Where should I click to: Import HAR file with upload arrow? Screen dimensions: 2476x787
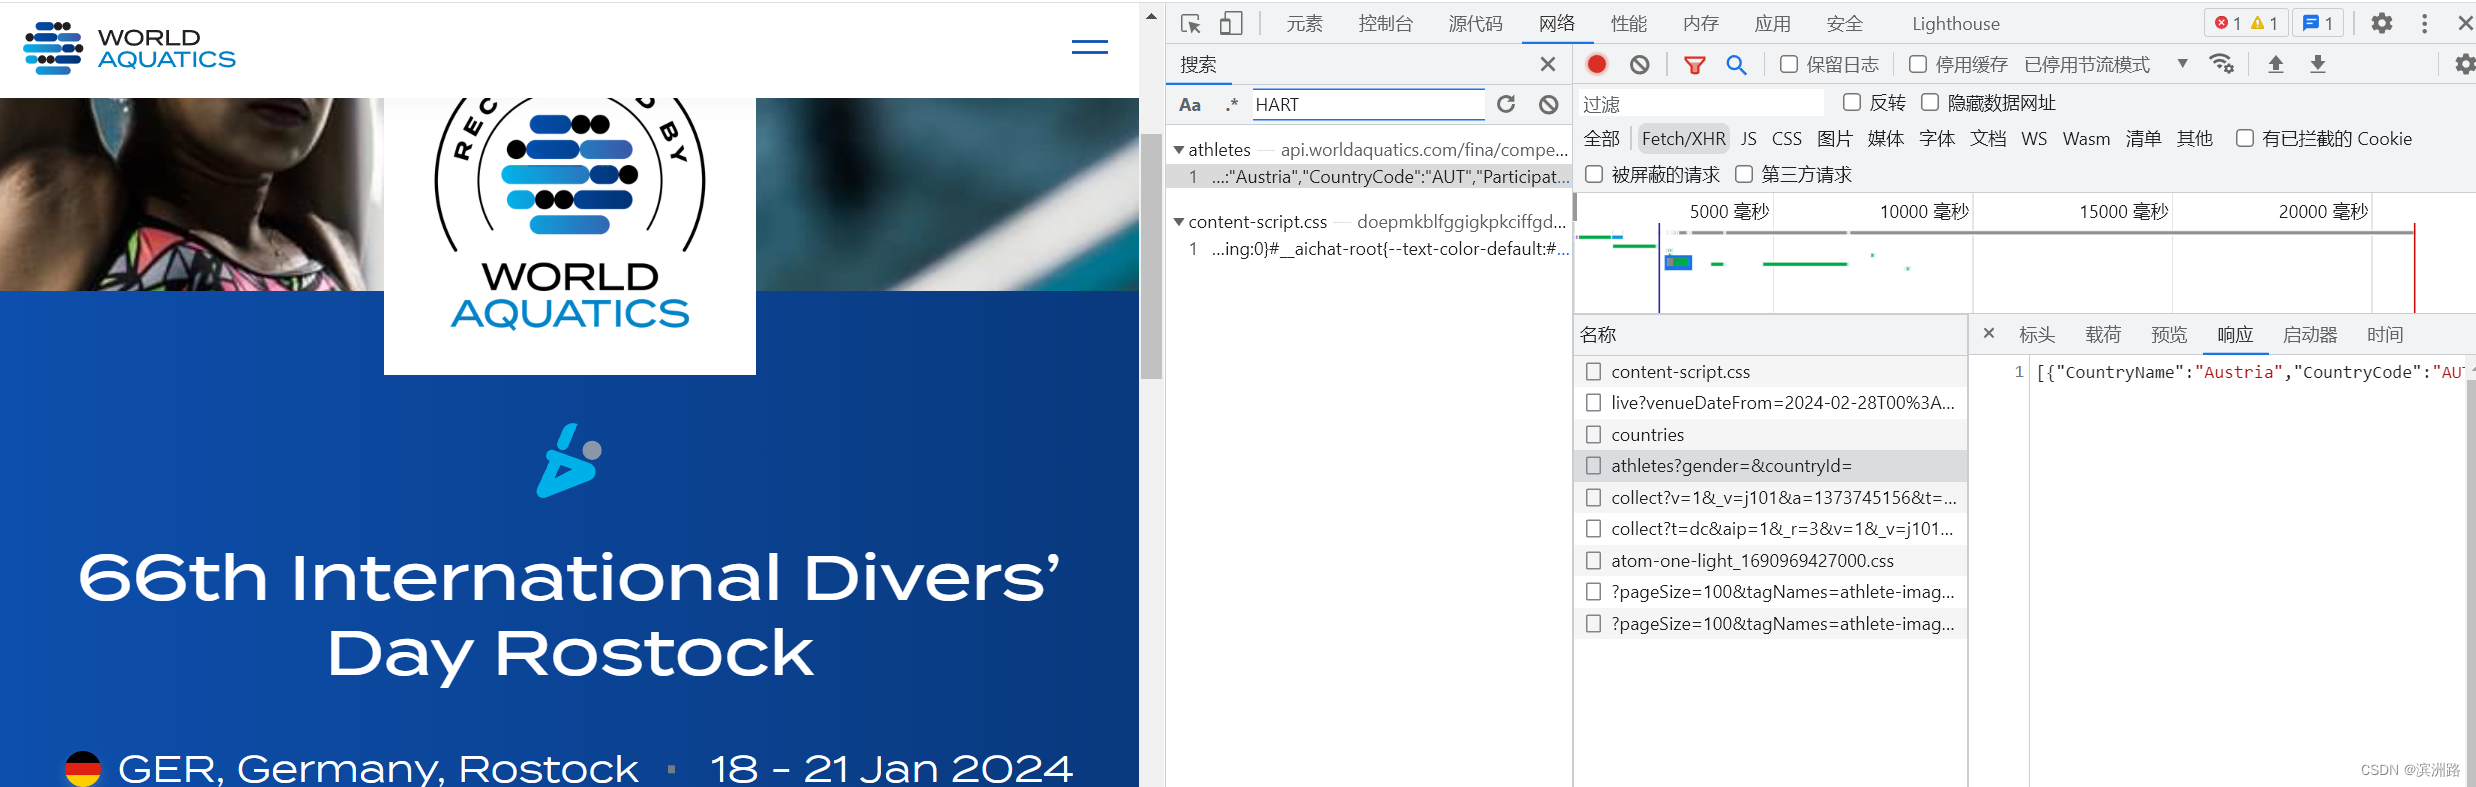(2276, 64)
